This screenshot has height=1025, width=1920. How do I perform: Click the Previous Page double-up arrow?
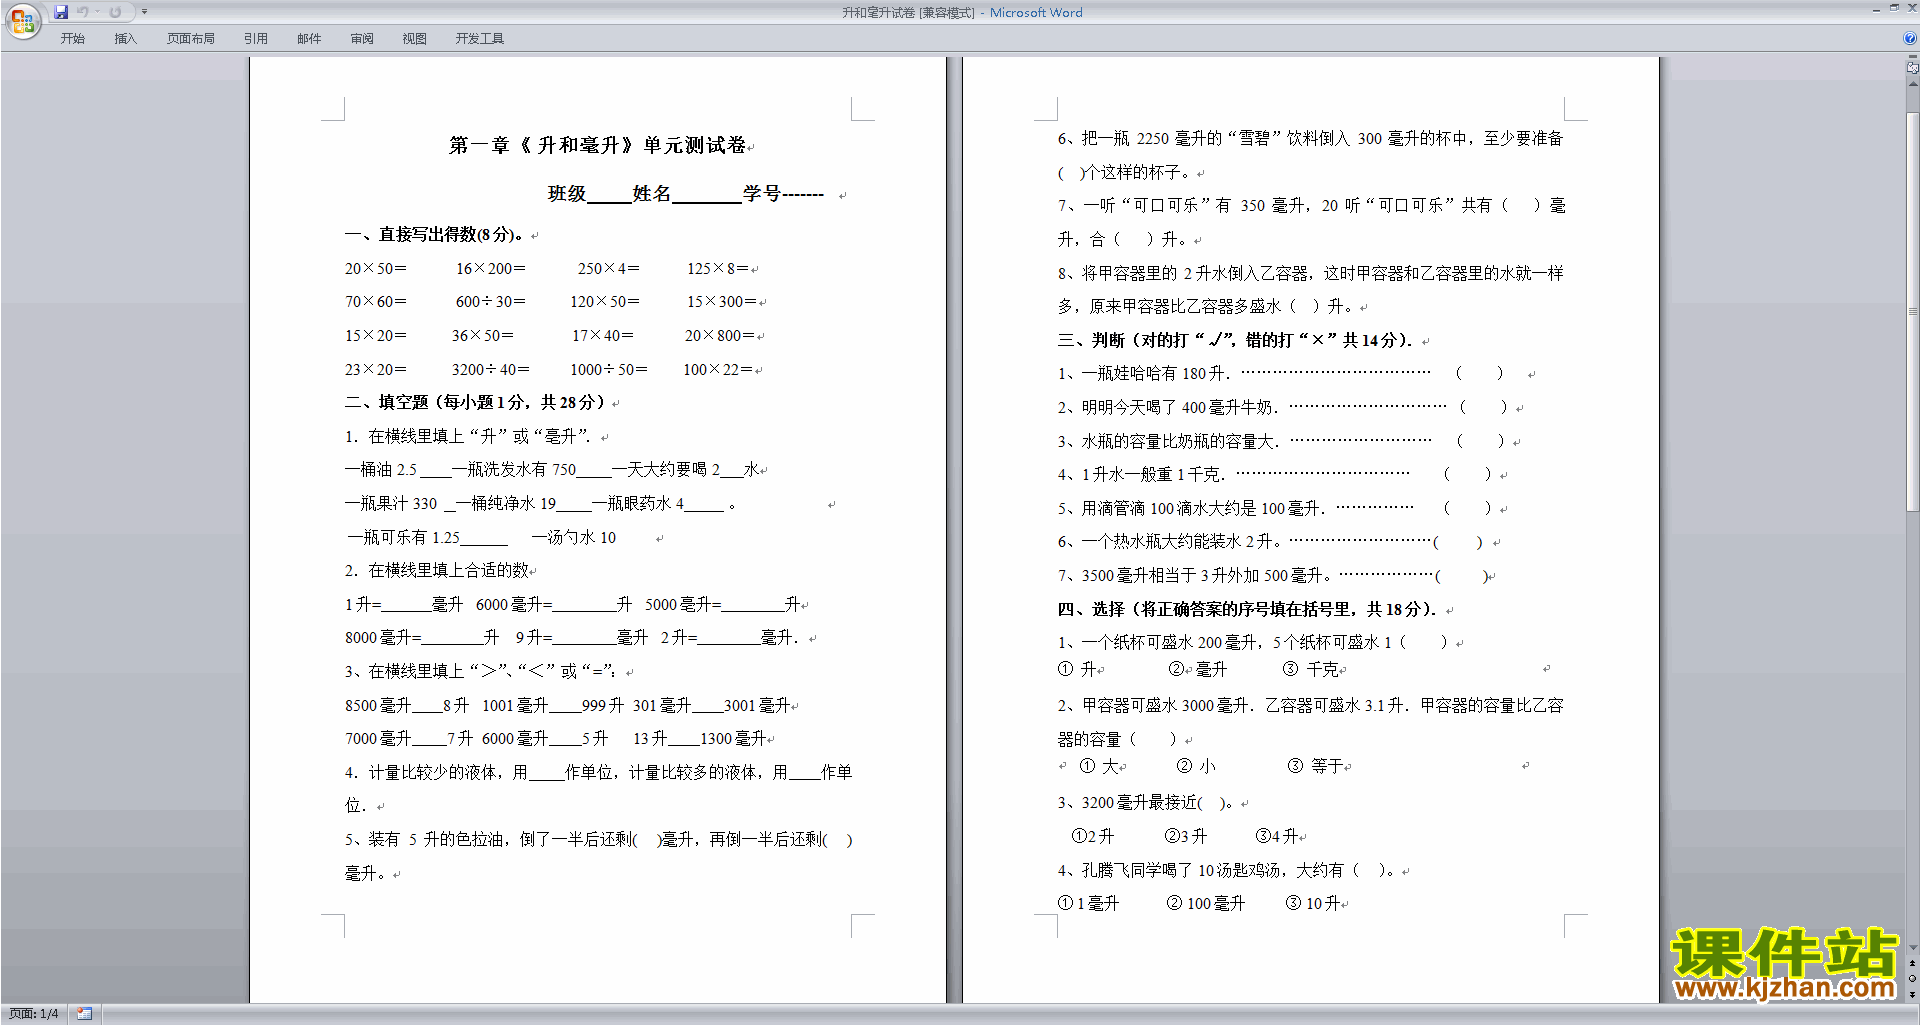coord(1913,963)
